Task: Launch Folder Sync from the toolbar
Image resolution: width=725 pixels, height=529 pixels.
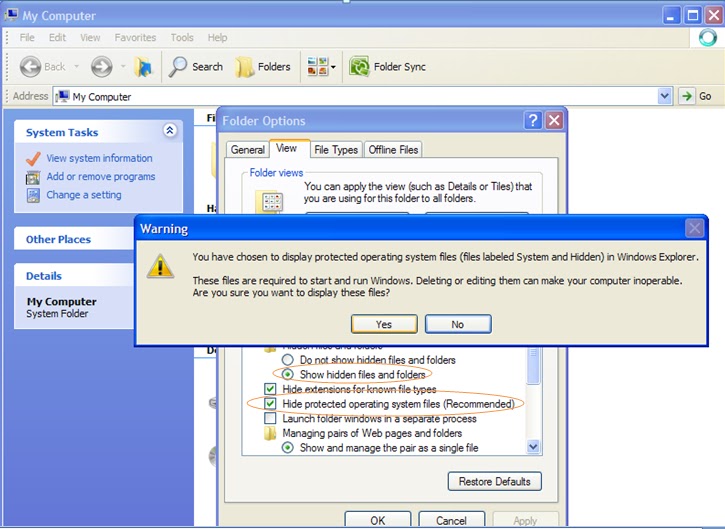Action: click(387, 67)
